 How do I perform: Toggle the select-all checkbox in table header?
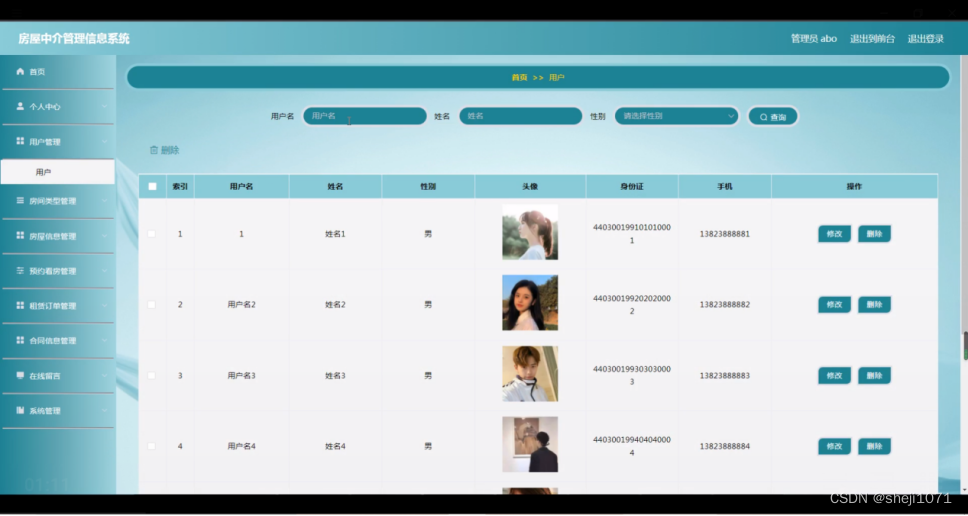click(x=152, y=186)
